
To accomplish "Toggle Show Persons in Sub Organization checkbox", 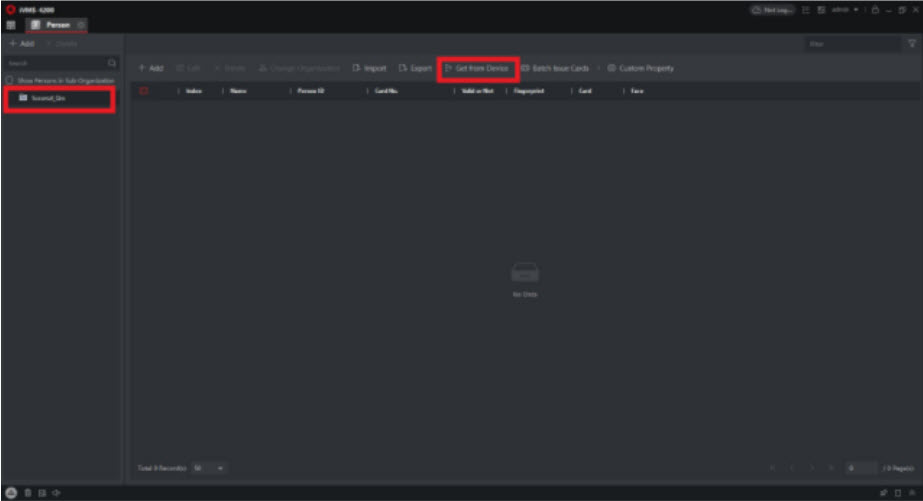I will coord(9,79).
